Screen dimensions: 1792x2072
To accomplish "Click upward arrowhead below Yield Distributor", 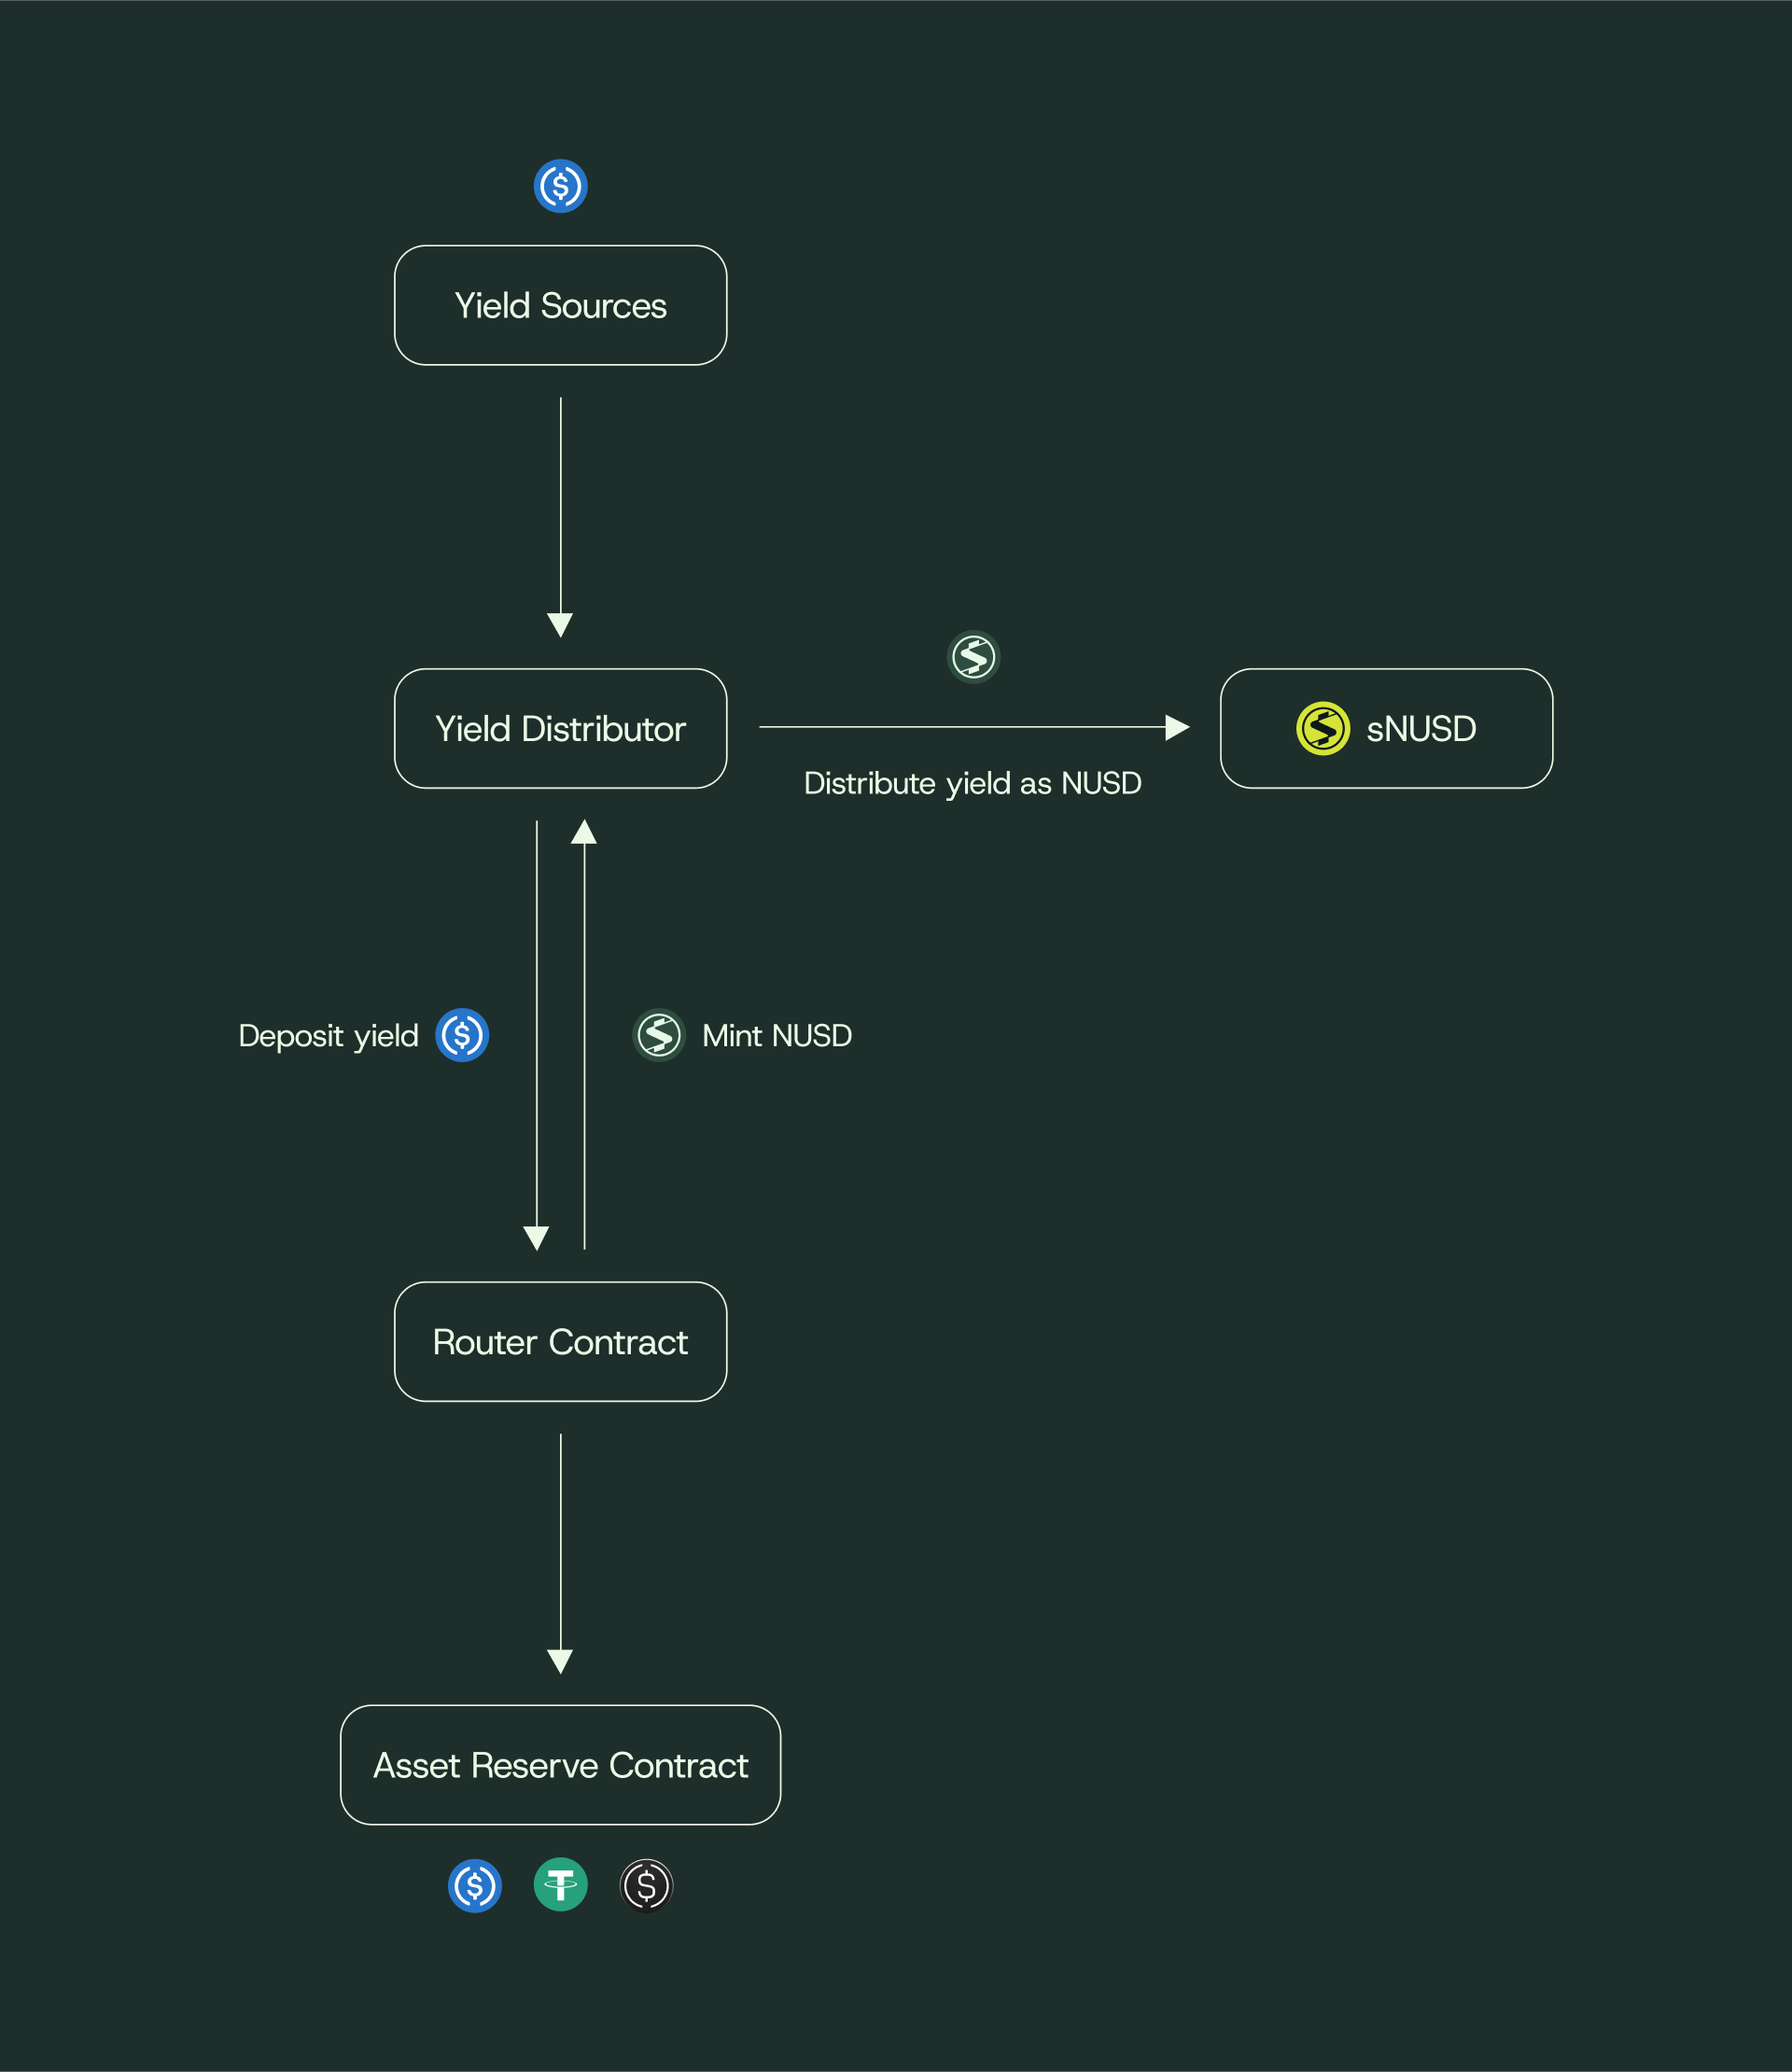I will coord(584,832).
